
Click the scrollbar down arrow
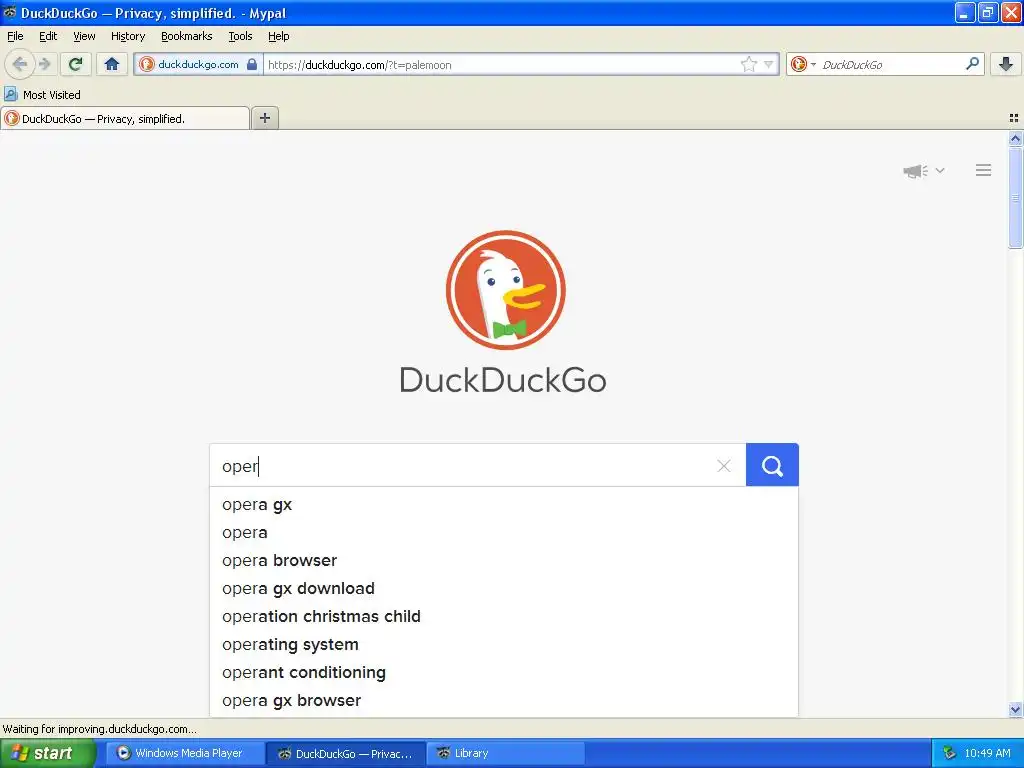pyautogui.click(x=1015, y=709)
